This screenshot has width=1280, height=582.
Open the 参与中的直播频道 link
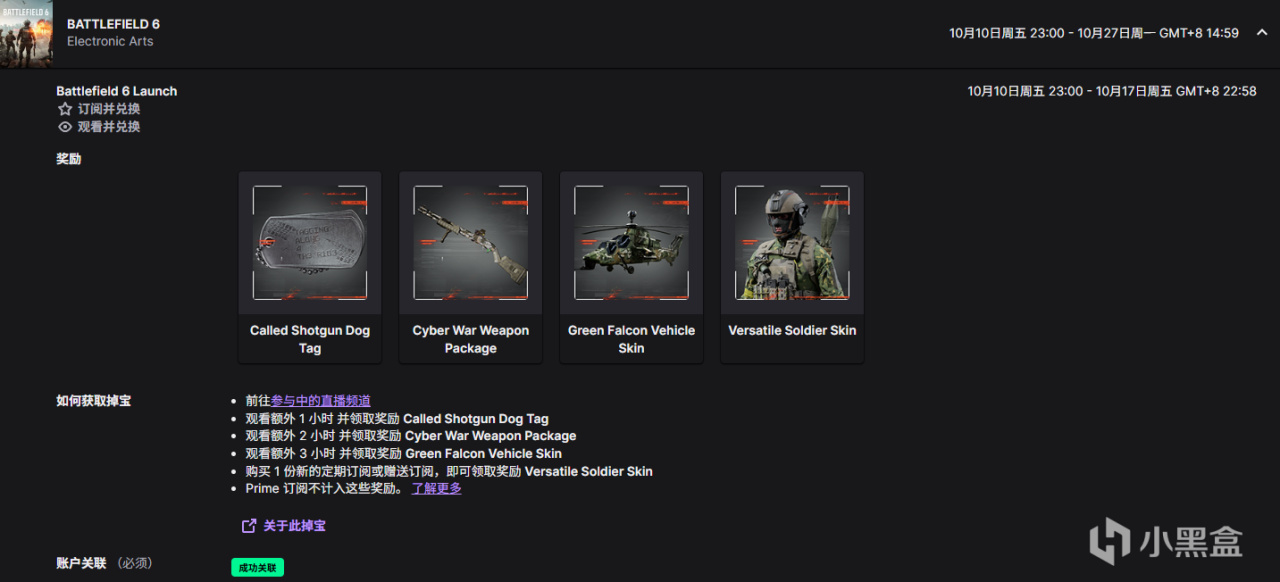[321, 401]
